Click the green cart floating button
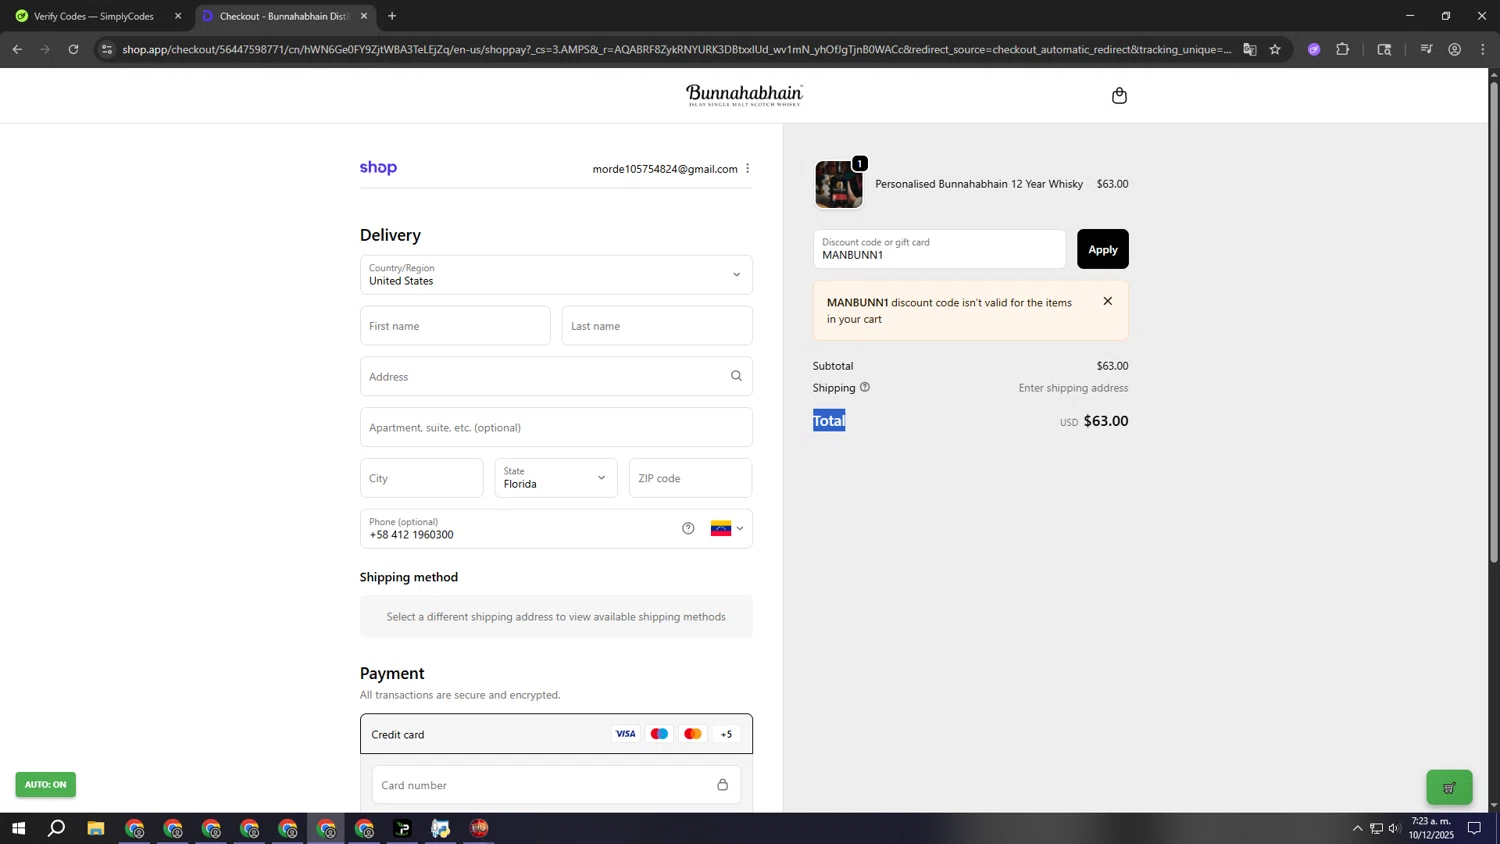The height and width of the screenshot is (844, 1500). 1449,788
